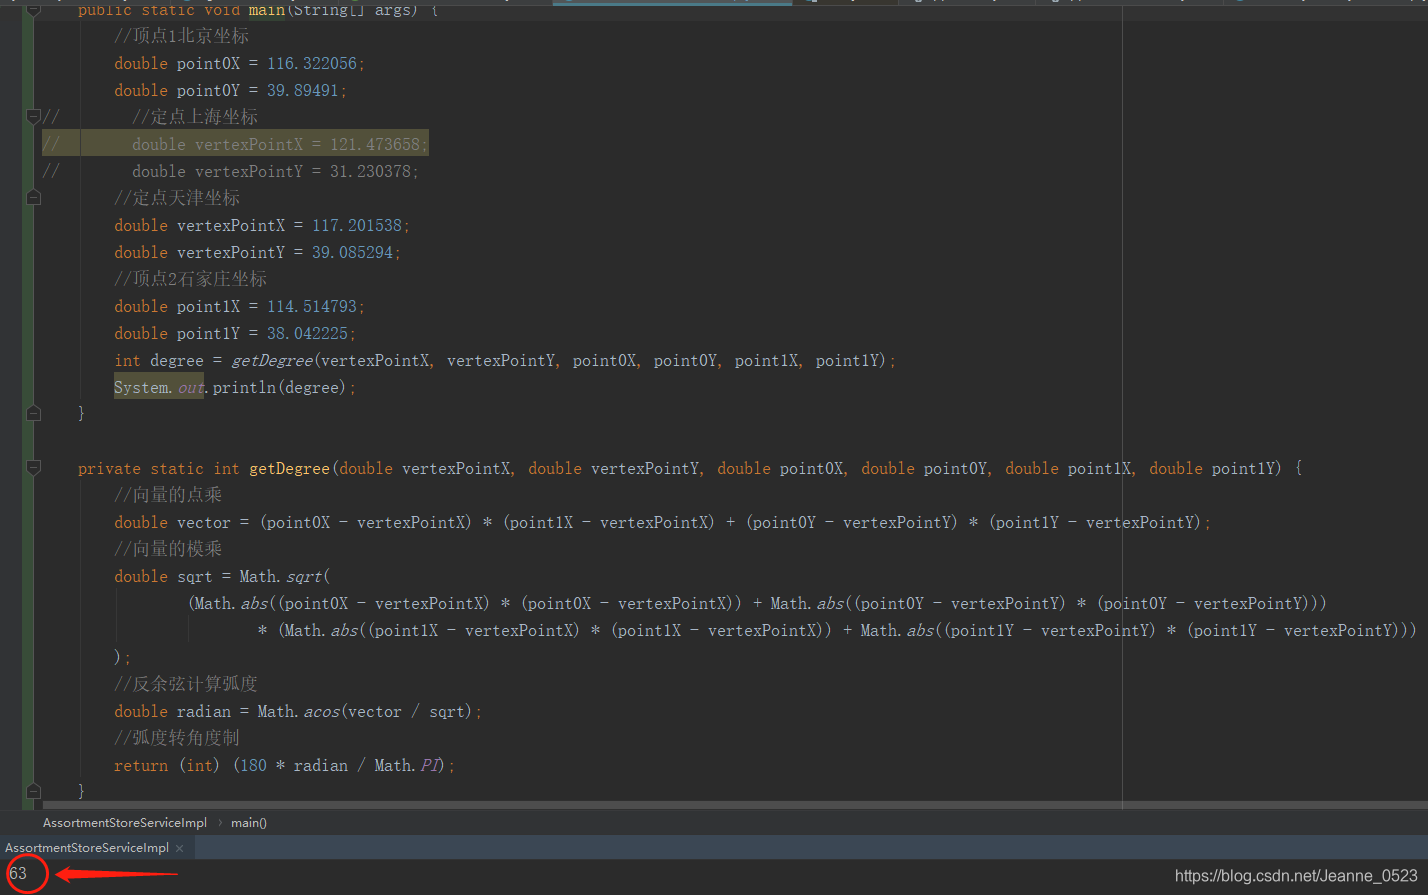
Task: Click the commented value 121.473658
Action: click(x=375, y=144)
